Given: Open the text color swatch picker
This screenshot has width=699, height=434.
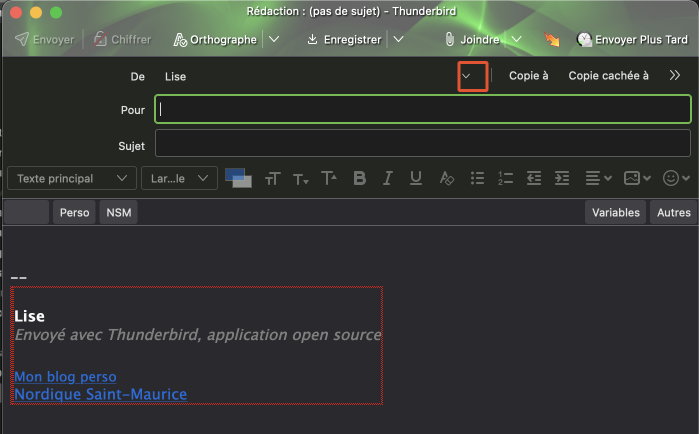Looking at the screenshot, I should [238, 178].
